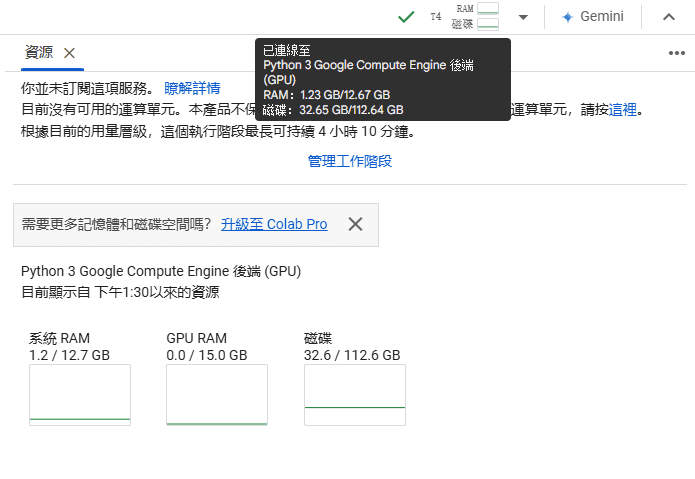
Task: Expand the runtime connection dropdown arrow
Action: pyautogui.click(x=523, y=17)
